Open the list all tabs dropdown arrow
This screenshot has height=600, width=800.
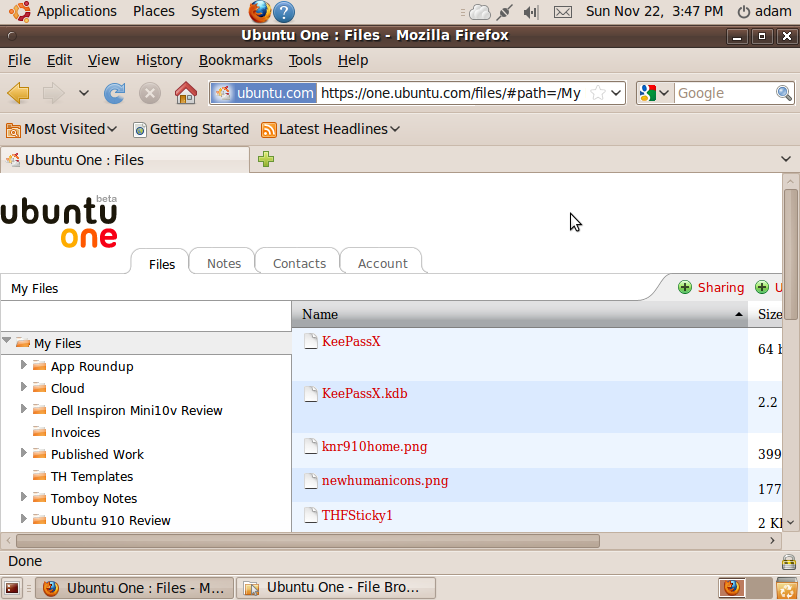(786, 159)
